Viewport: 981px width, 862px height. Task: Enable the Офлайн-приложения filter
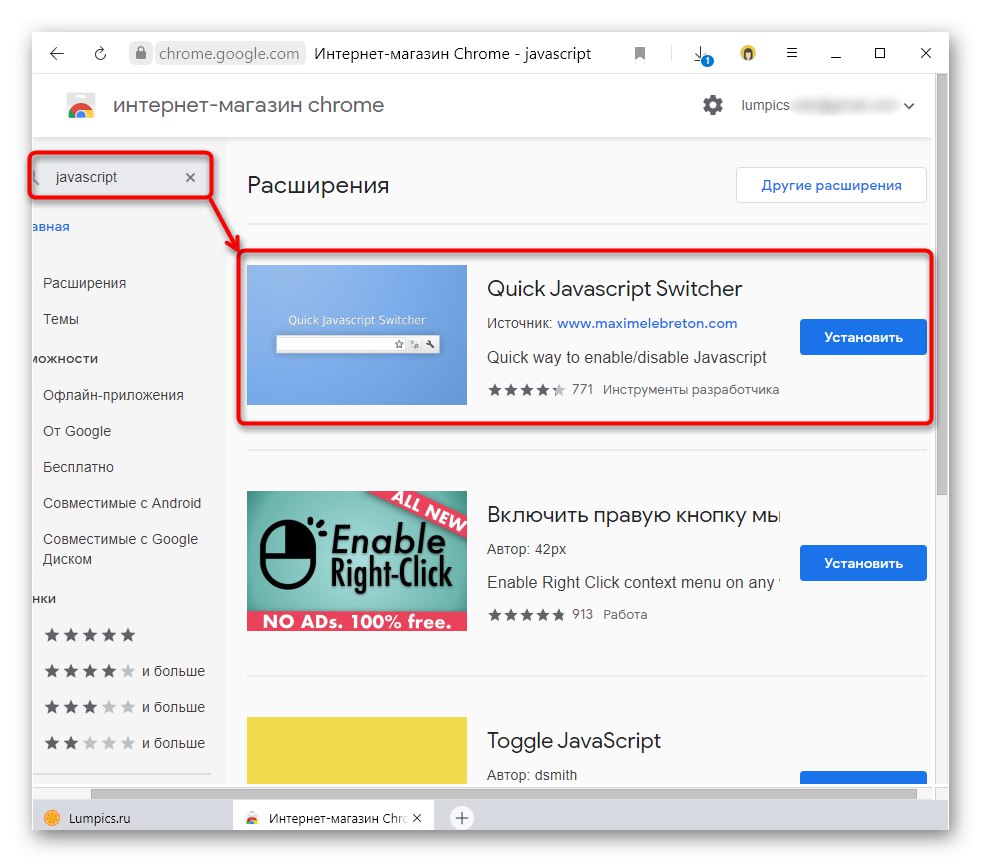[113, 395]
